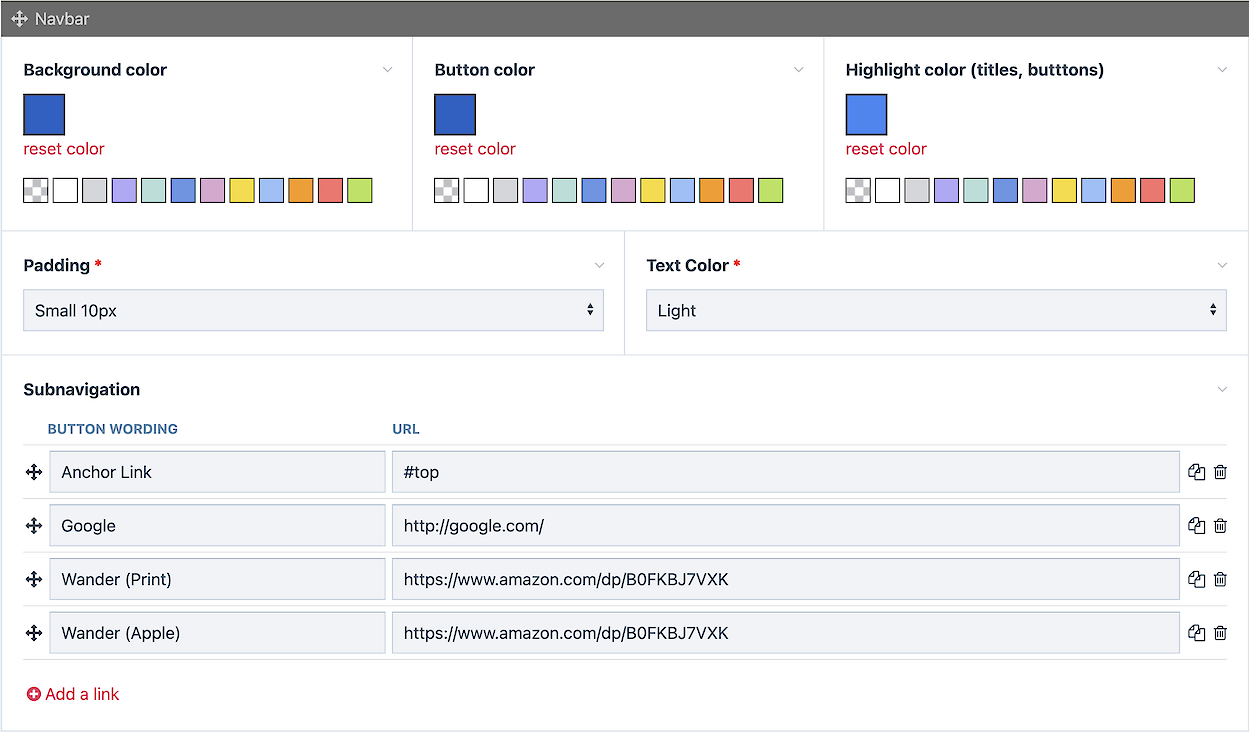Select green swatch under Highlight color
The height and width of the screenshot is (732, 1249).
pos(1182,191)
